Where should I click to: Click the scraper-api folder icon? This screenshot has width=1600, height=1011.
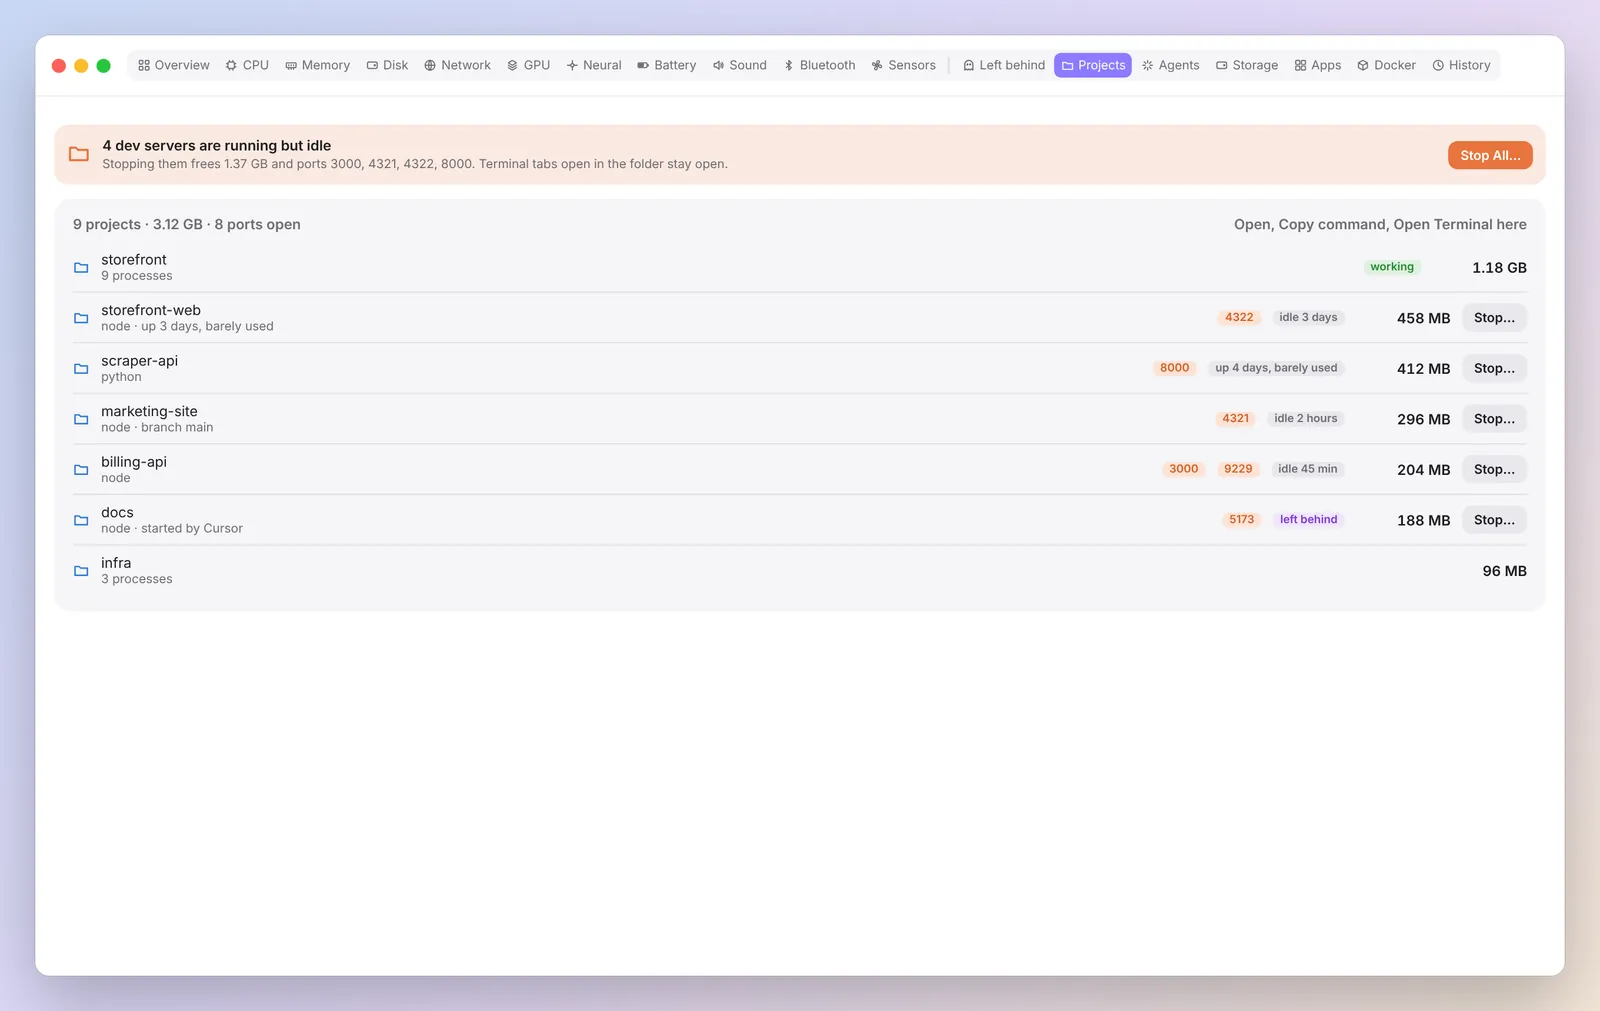81,369
